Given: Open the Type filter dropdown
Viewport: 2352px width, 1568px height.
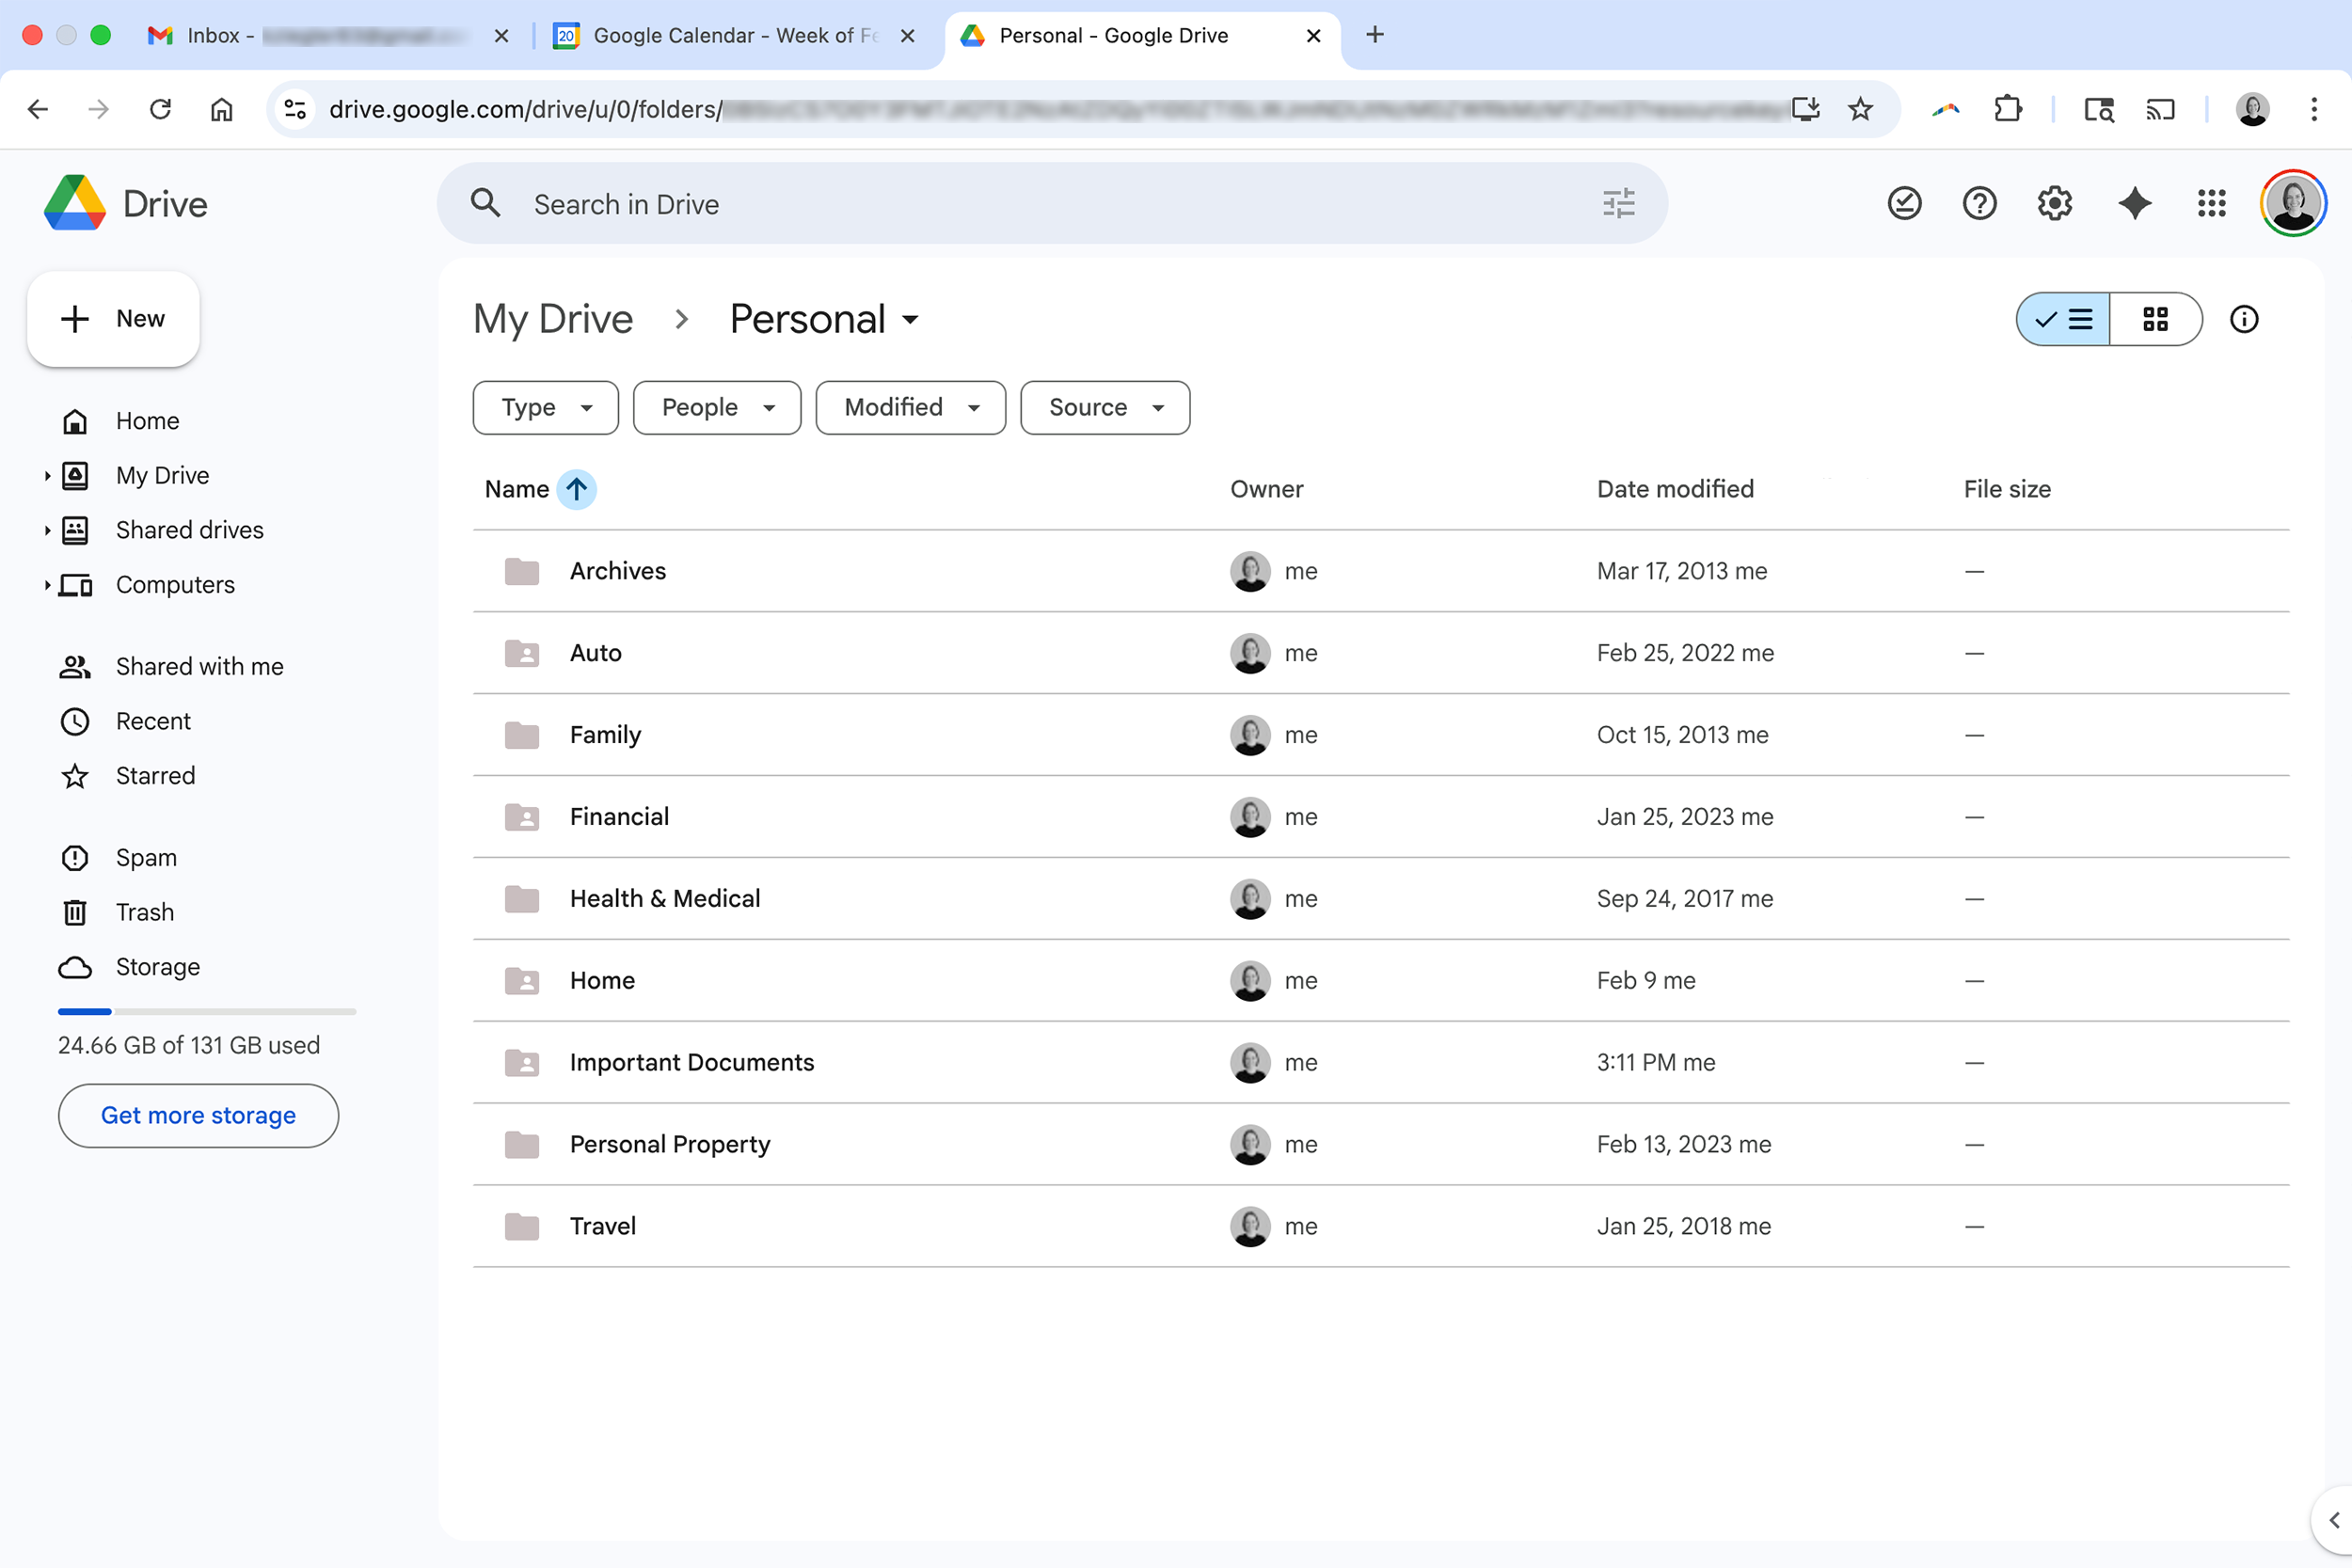Looking at the screenshot, I should pyautogui.click(x=545, y=407).
